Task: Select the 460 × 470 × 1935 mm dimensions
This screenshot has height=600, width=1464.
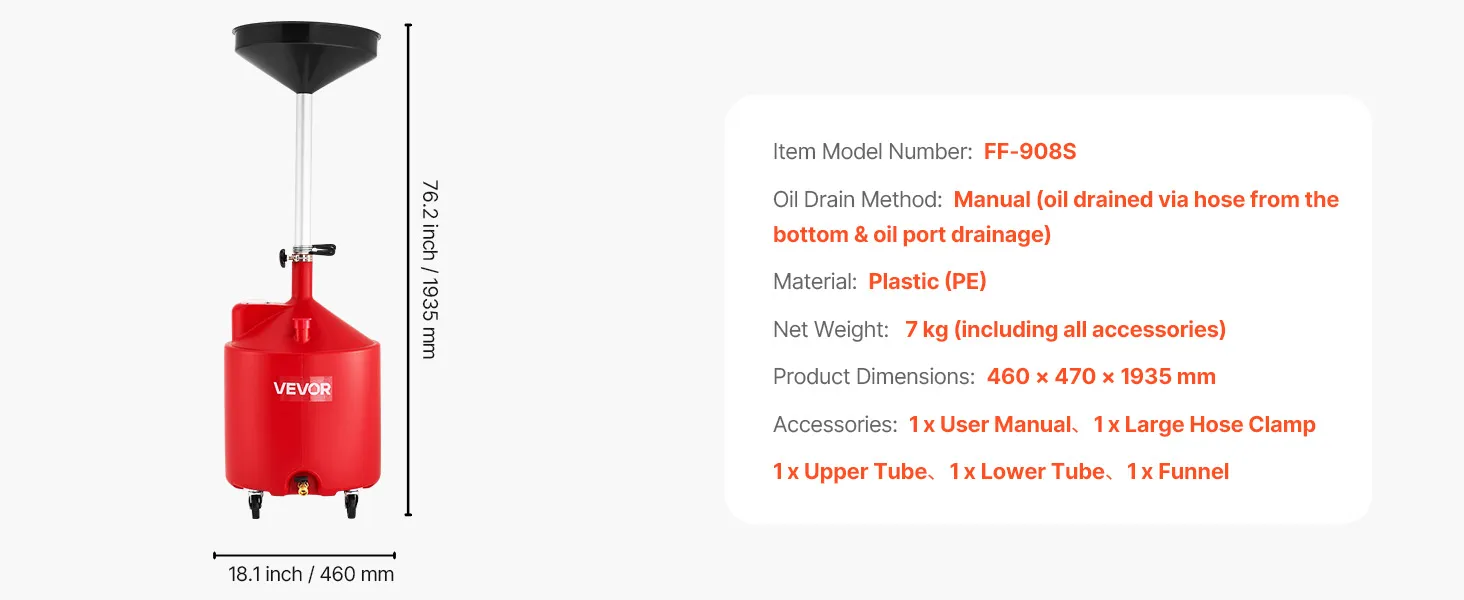Action: coord(1101,377)
